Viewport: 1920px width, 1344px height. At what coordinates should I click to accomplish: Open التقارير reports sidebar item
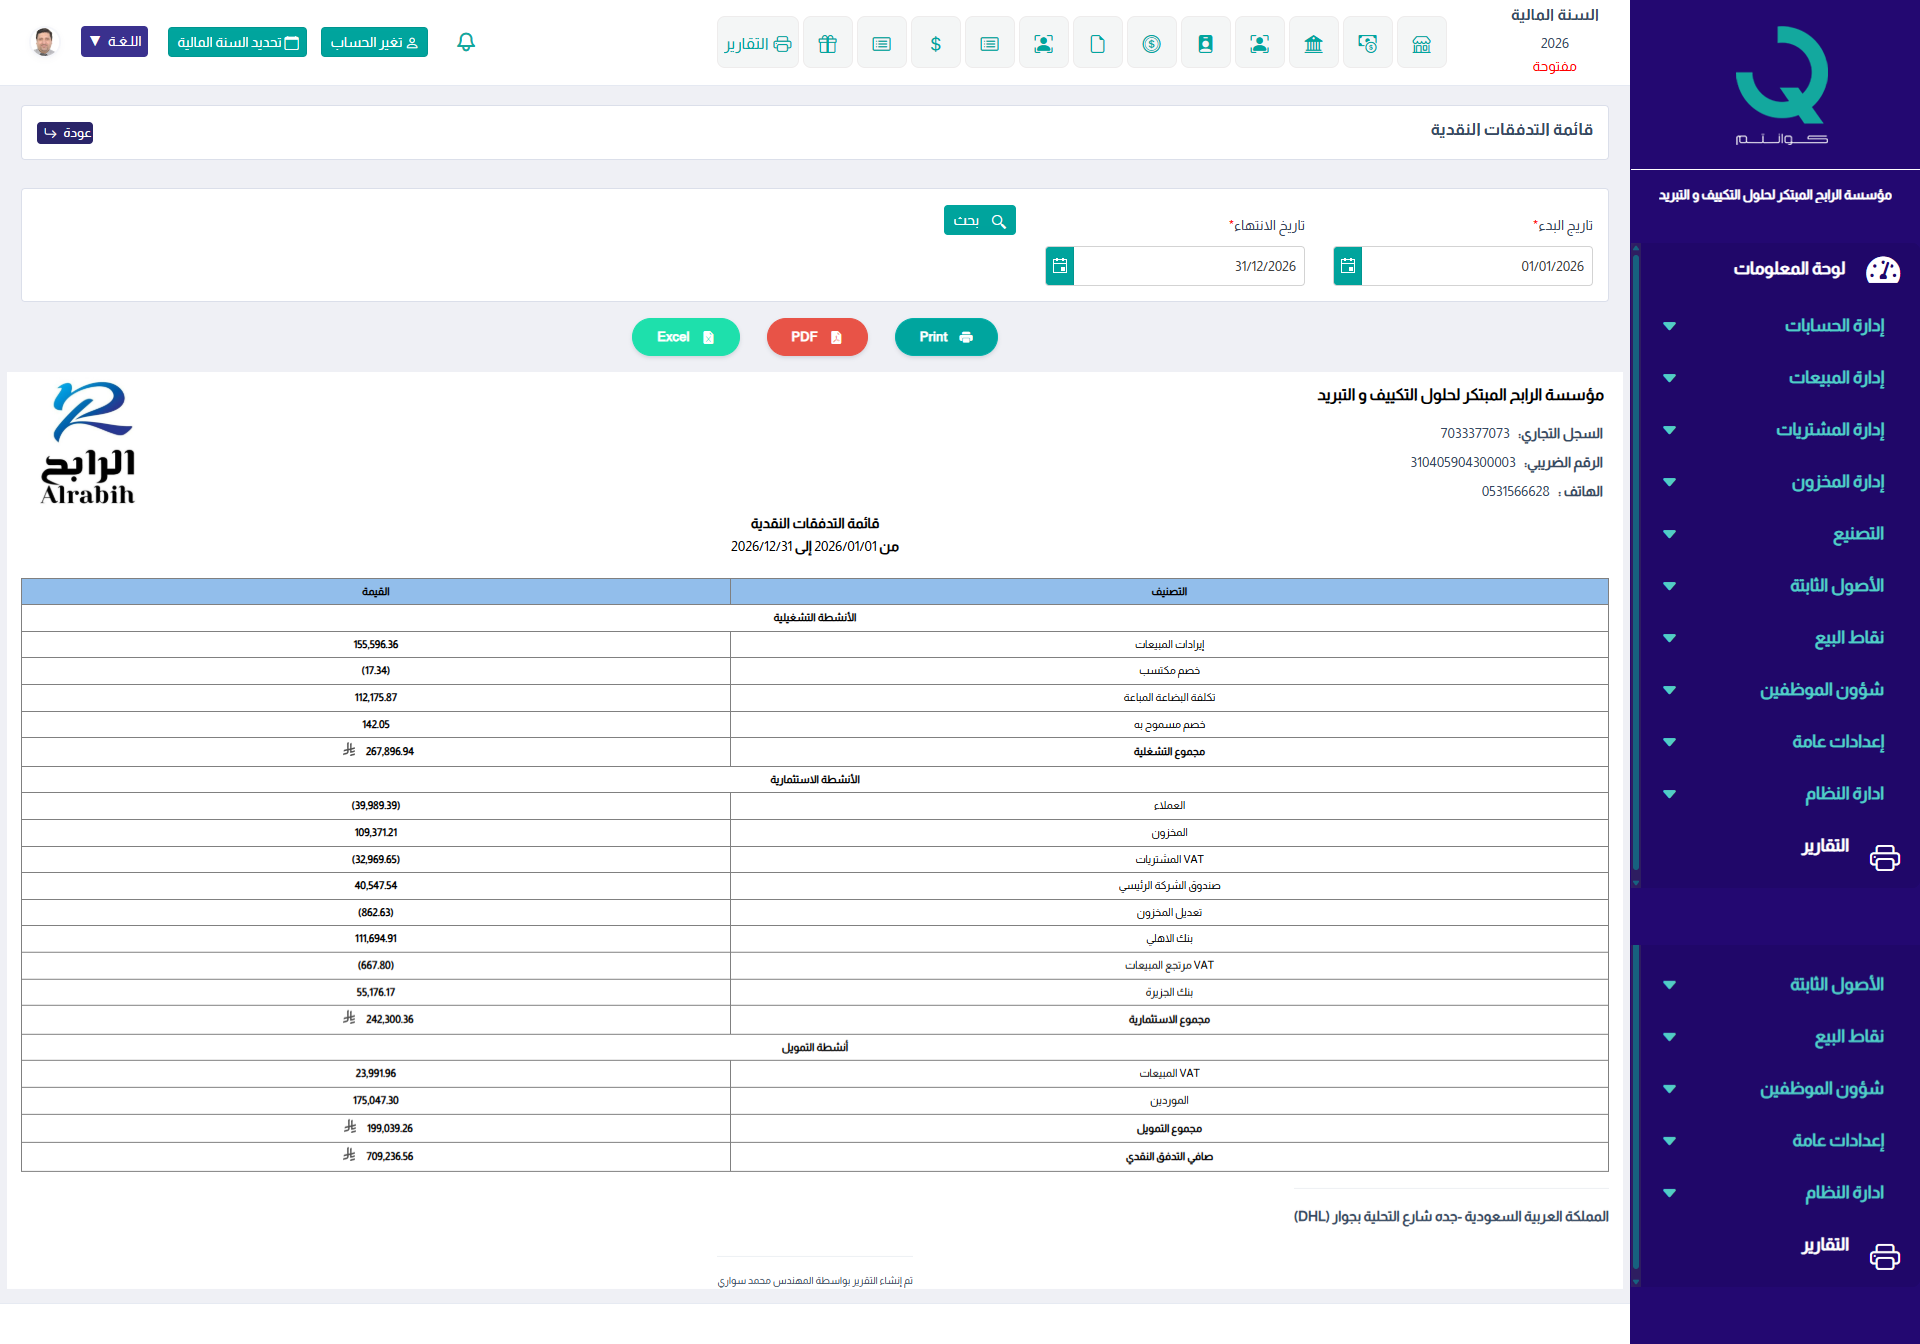[x=1825, y=847]
